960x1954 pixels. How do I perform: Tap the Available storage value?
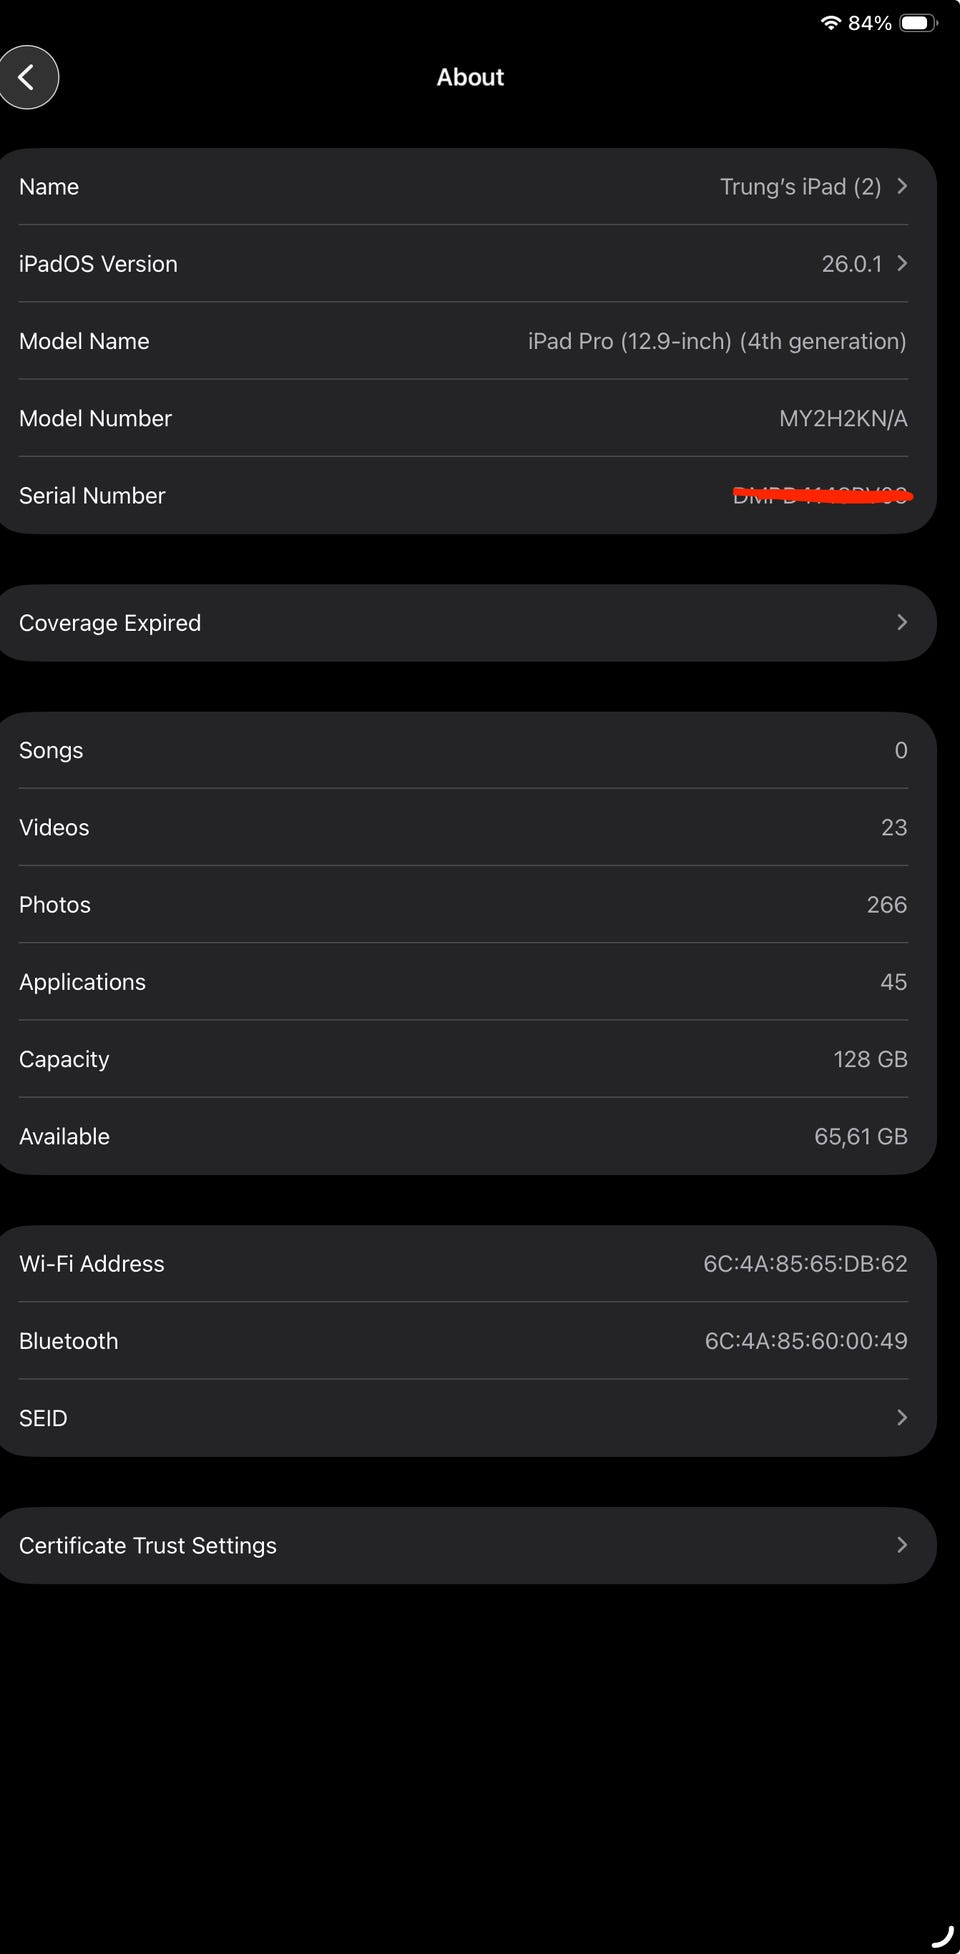tap(860, 1137)
